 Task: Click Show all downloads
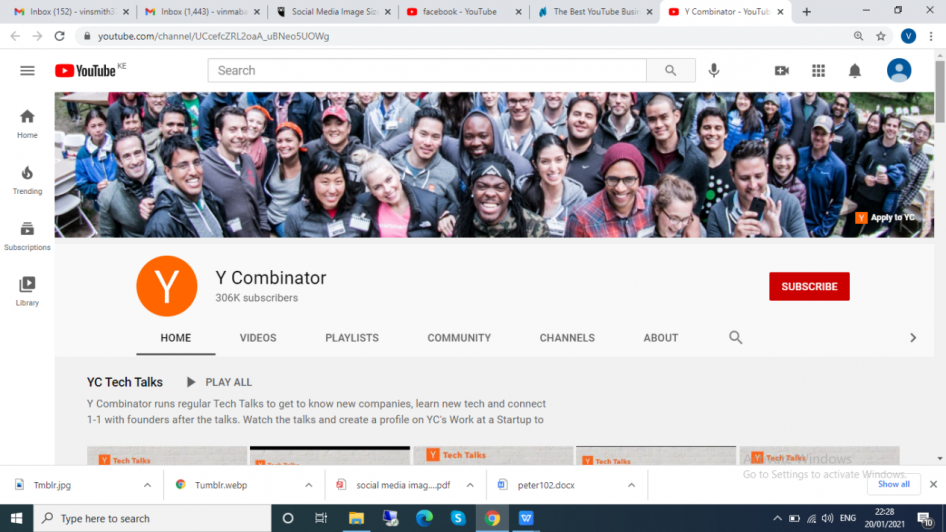[894, 484]
